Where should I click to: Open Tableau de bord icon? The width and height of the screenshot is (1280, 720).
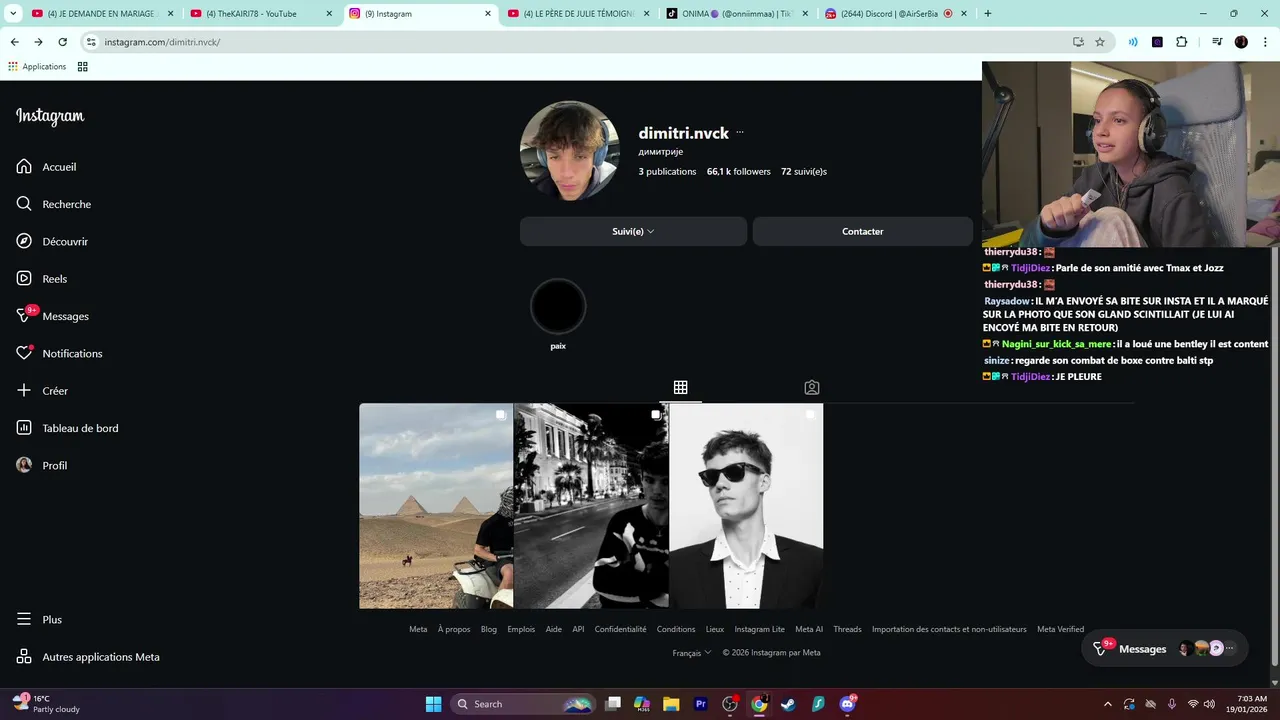click(24, 428)
